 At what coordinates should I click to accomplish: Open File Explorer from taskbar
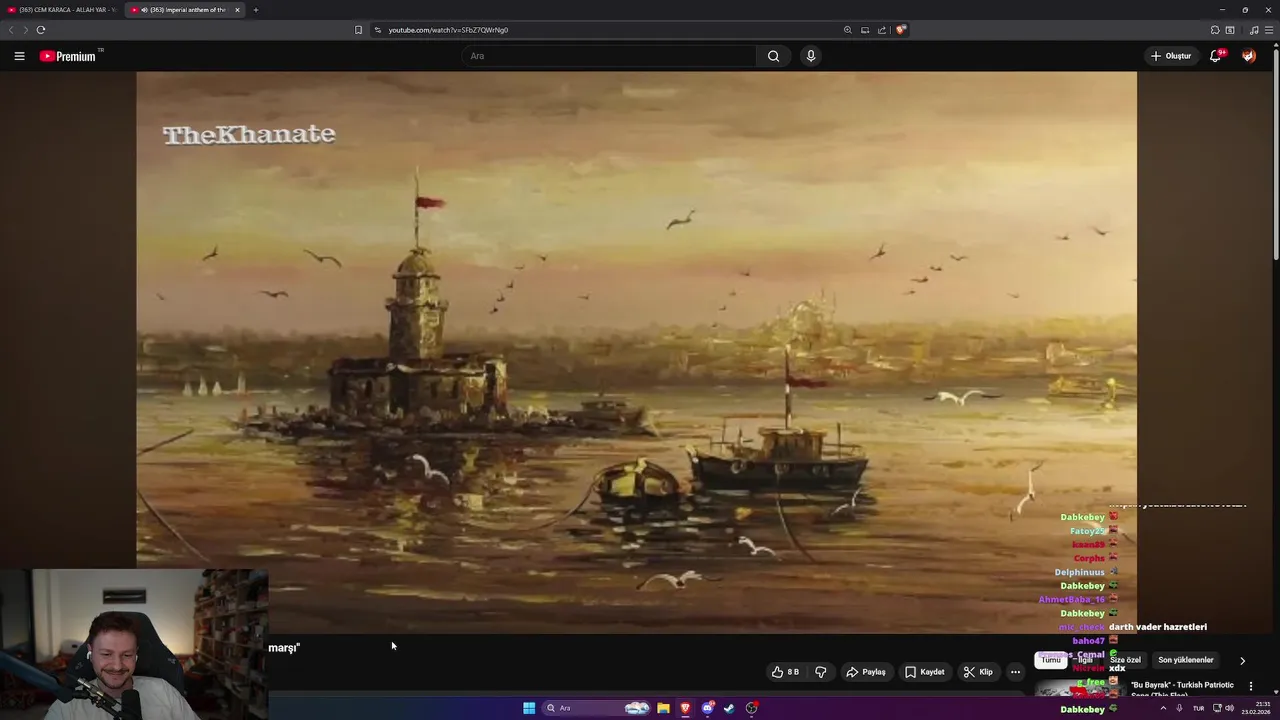click(x=663, y=708)
